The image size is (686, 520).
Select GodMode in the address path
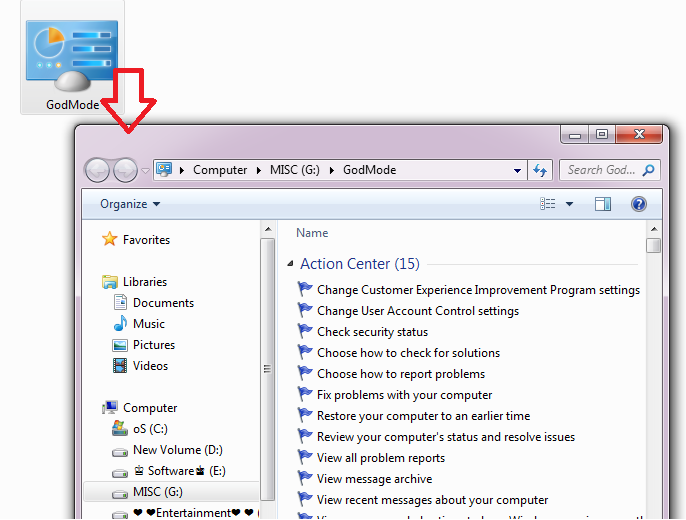(370, 170)
